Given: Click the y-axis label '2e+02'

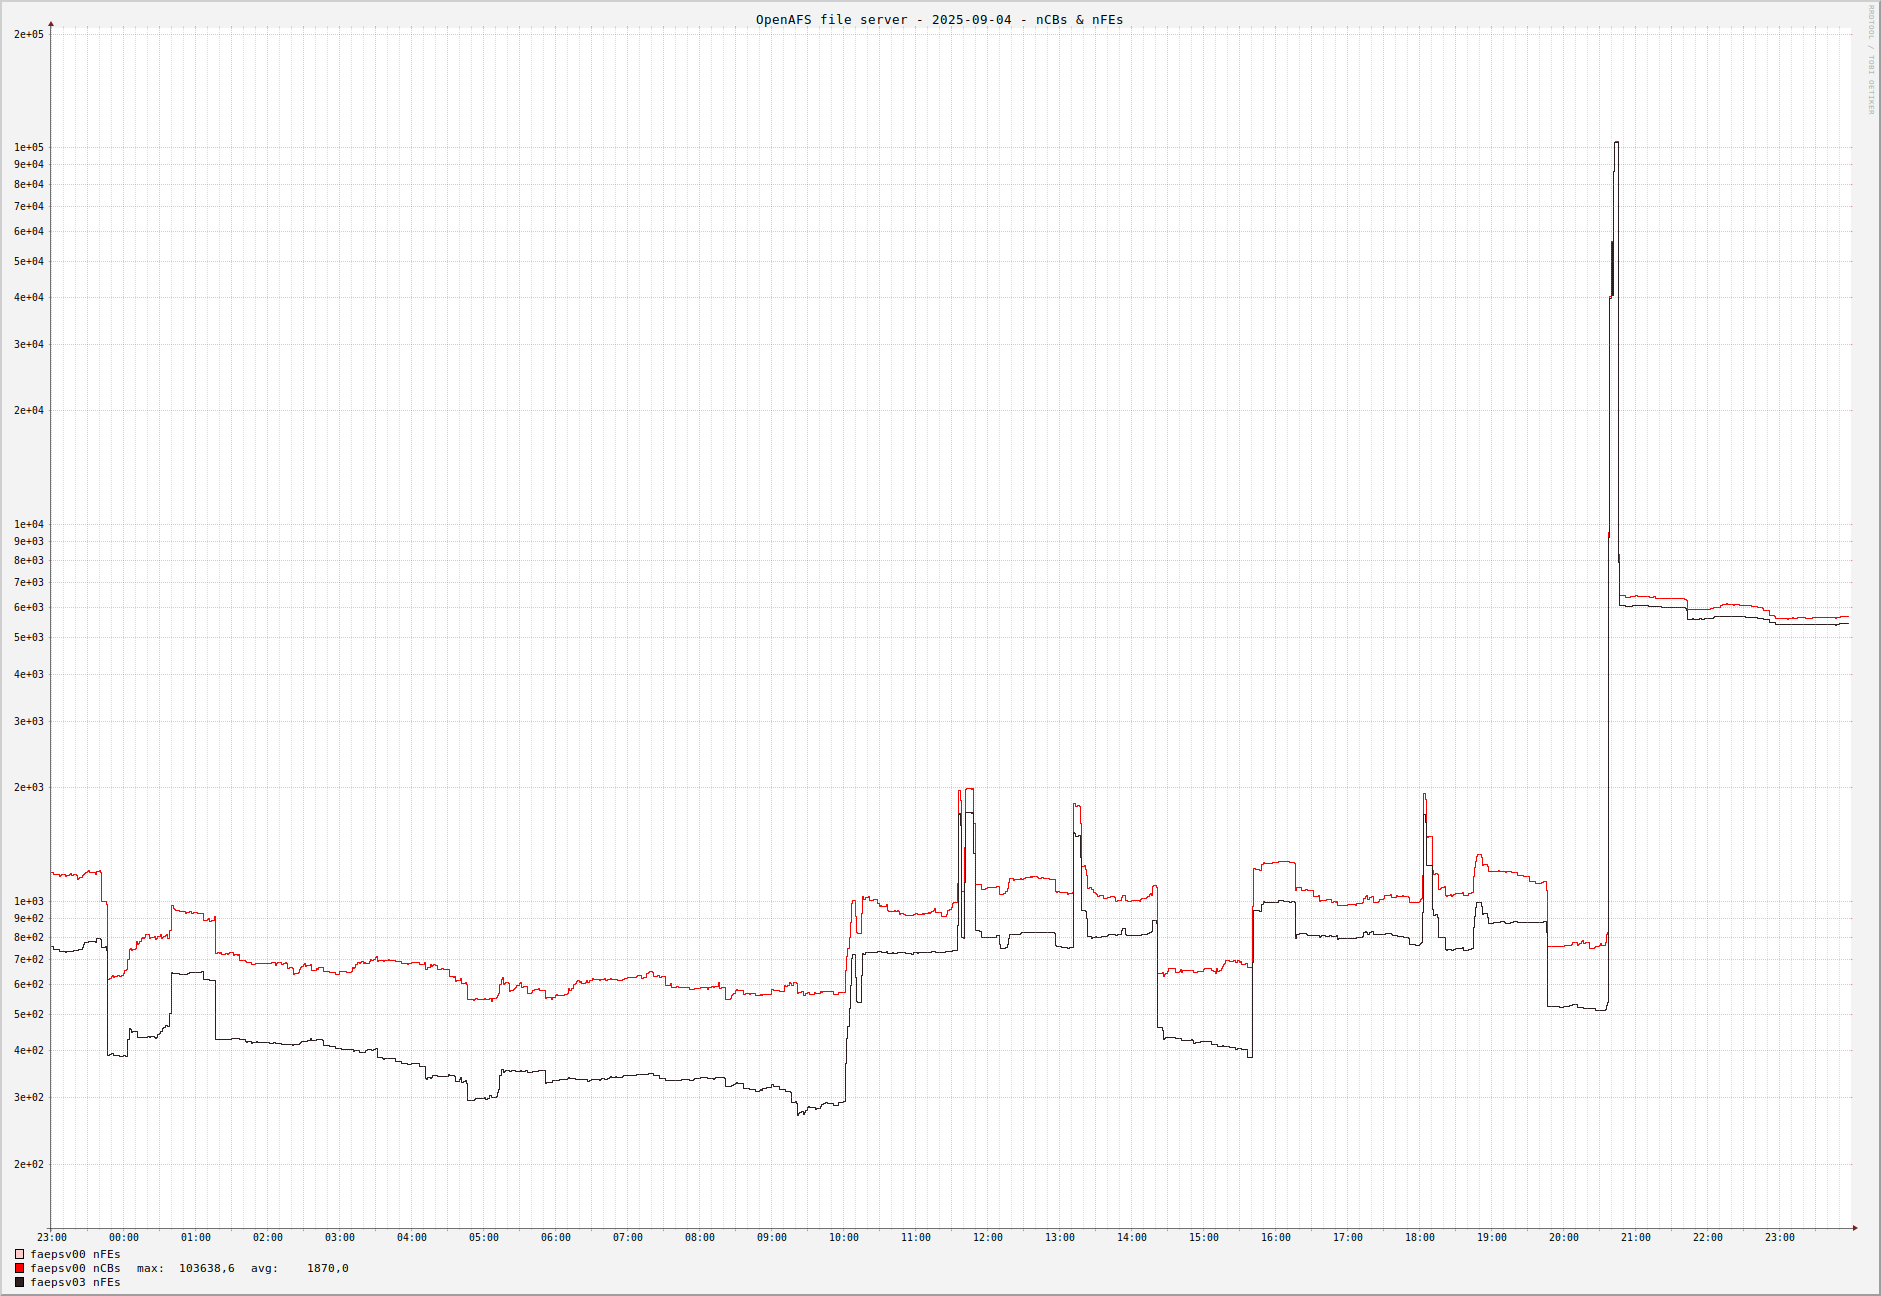Looking at the screenshot, I should (29, 1164).
